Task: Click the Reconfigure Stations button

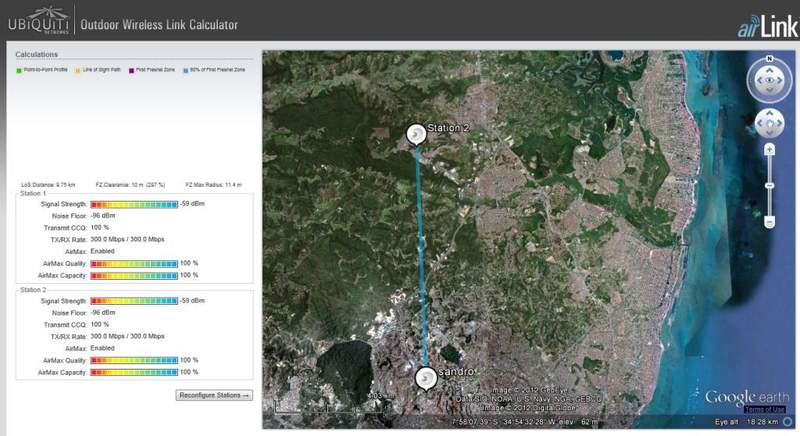Action: pos(214,395)
